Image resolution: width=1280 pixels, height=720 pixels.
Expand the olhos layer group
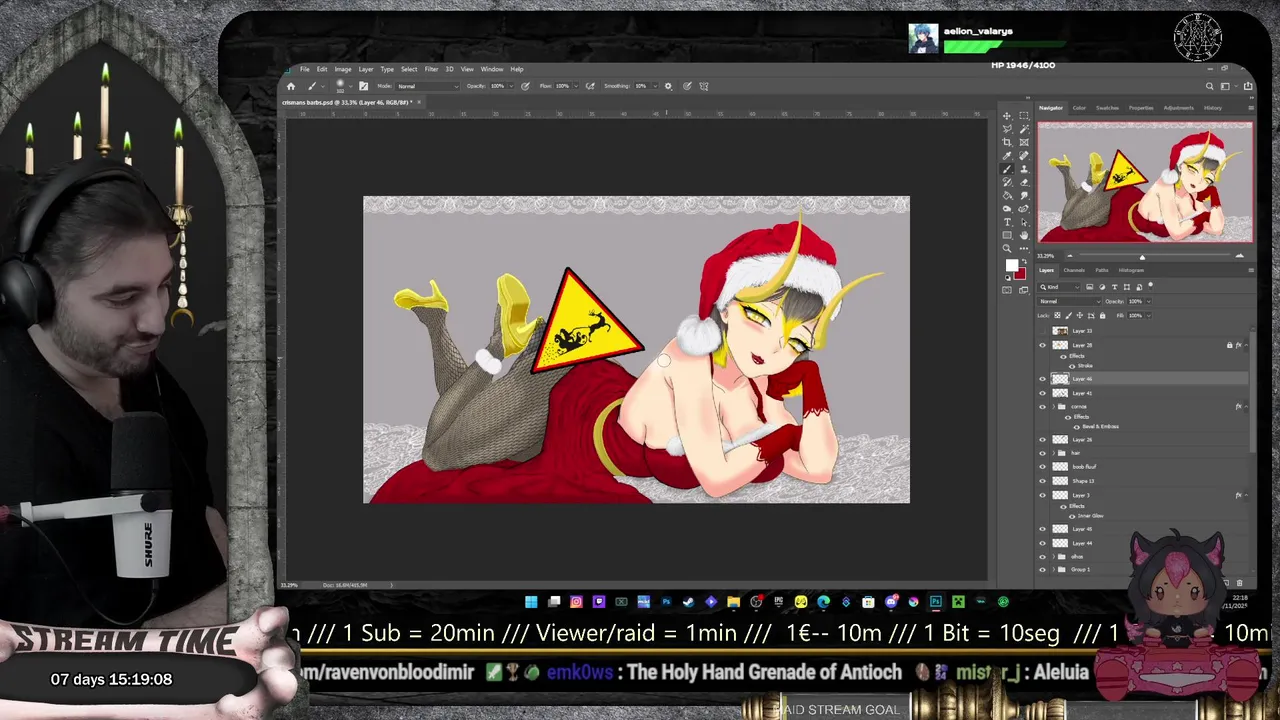tap(1054, 557)
